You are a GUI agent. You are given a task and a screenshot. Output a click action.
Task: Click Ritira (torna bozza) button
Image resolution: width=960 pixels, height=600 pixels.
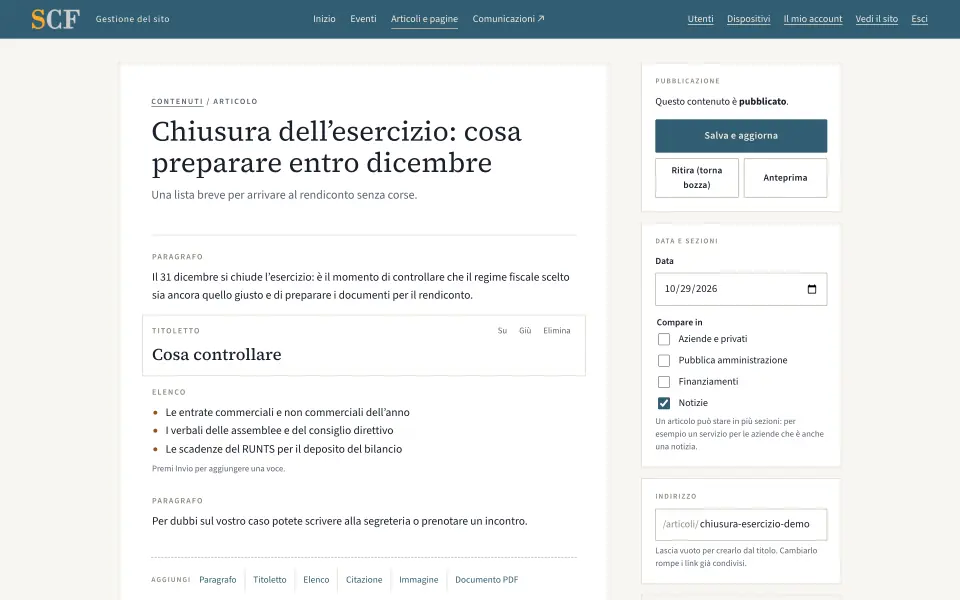click(697, 178)
